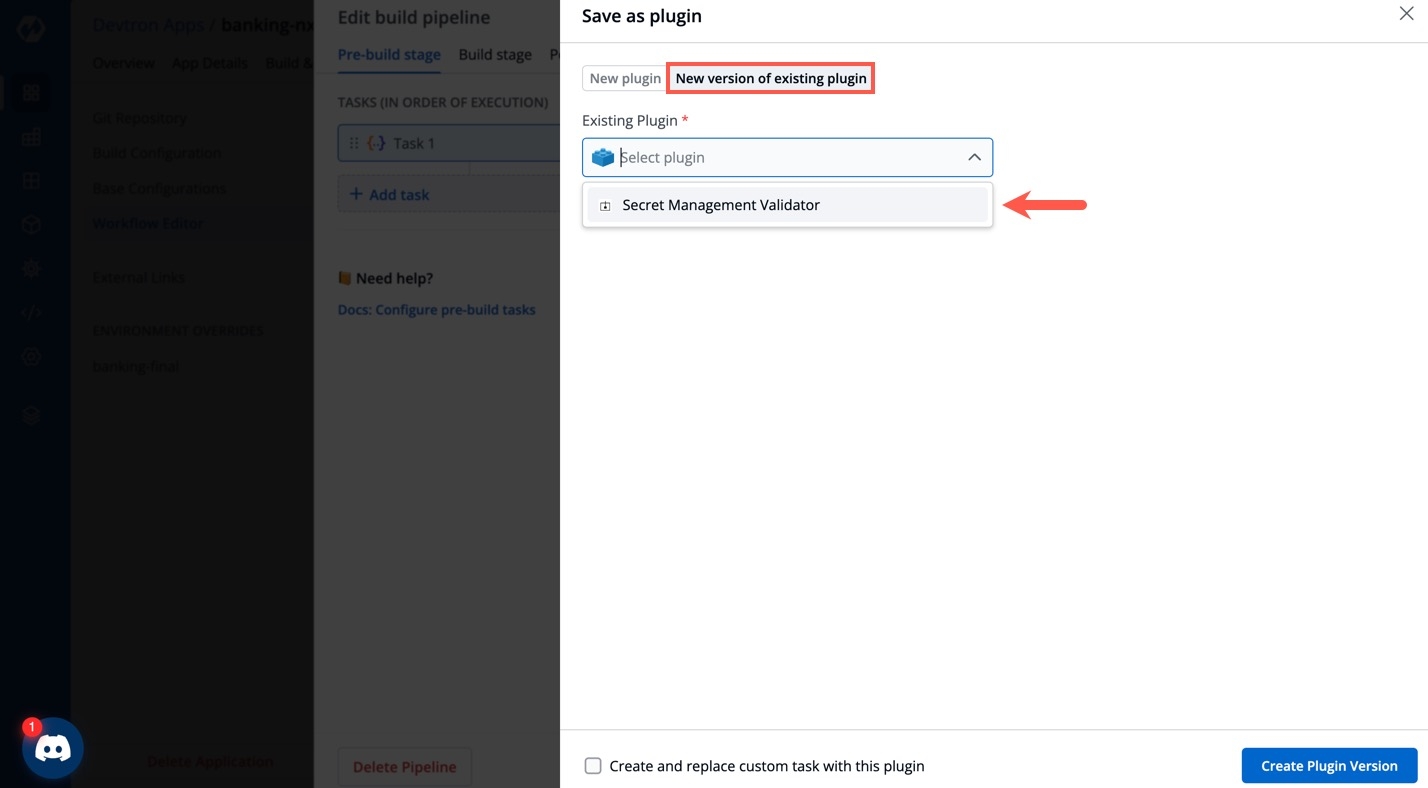Click the Add task button
The image size is (1428, 788).
[x=390, y=195]
